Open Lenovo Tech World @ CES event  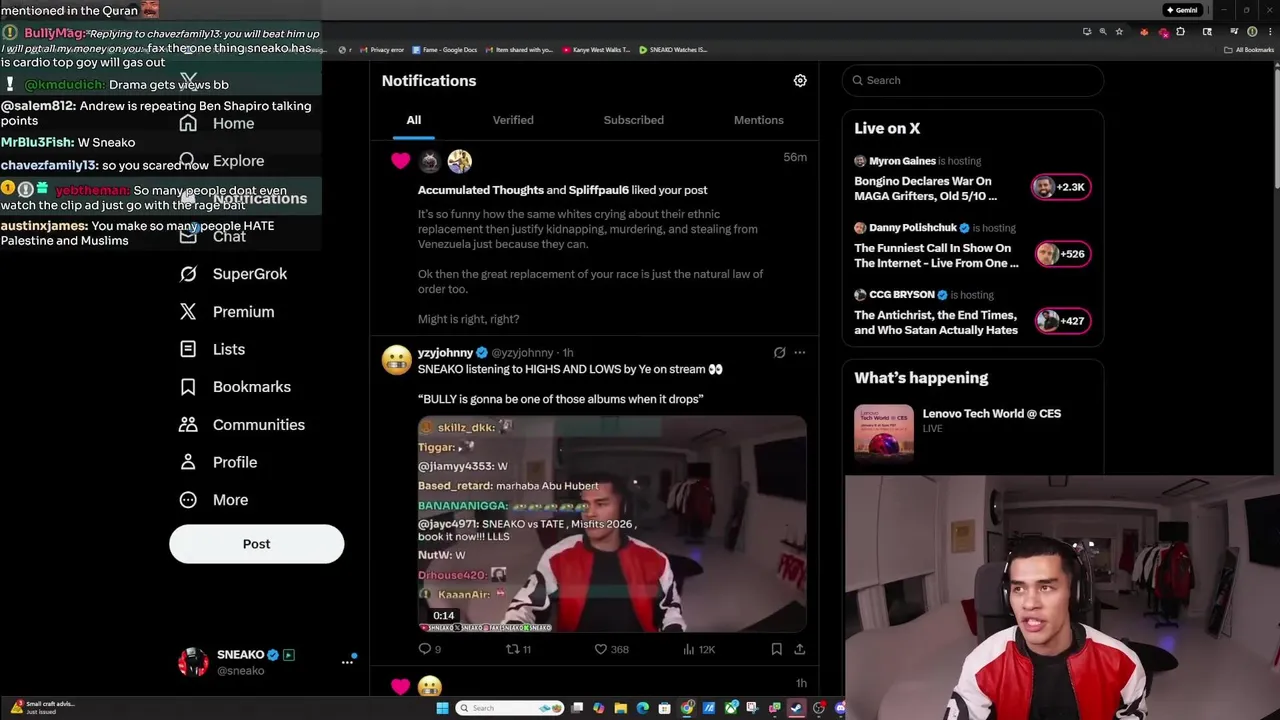[991, 414]
